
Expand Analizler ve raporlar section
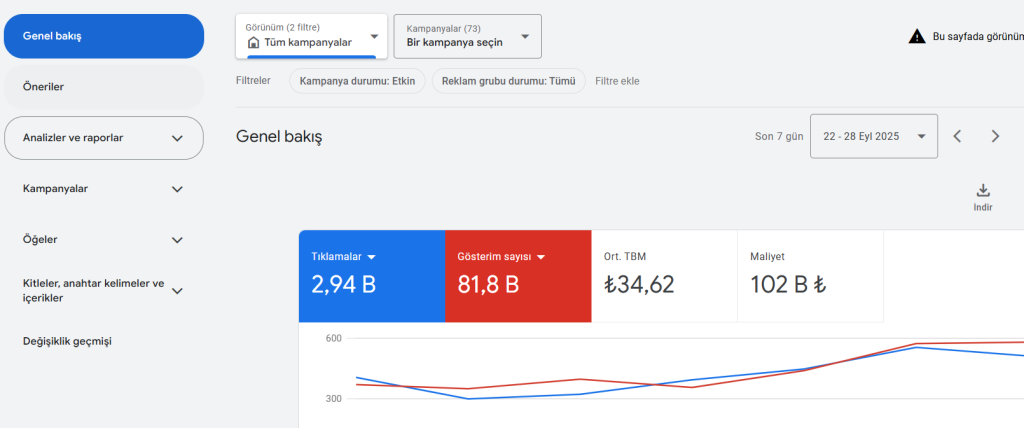coord(177,138)
